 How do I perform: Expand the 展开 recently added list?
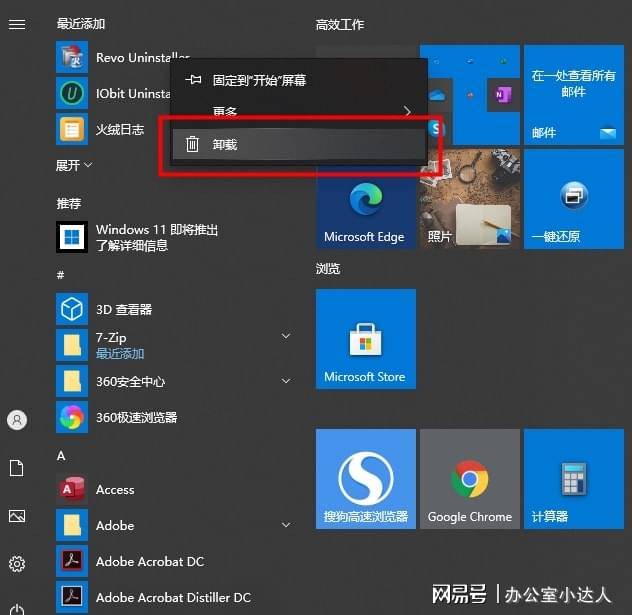point(74,165)
